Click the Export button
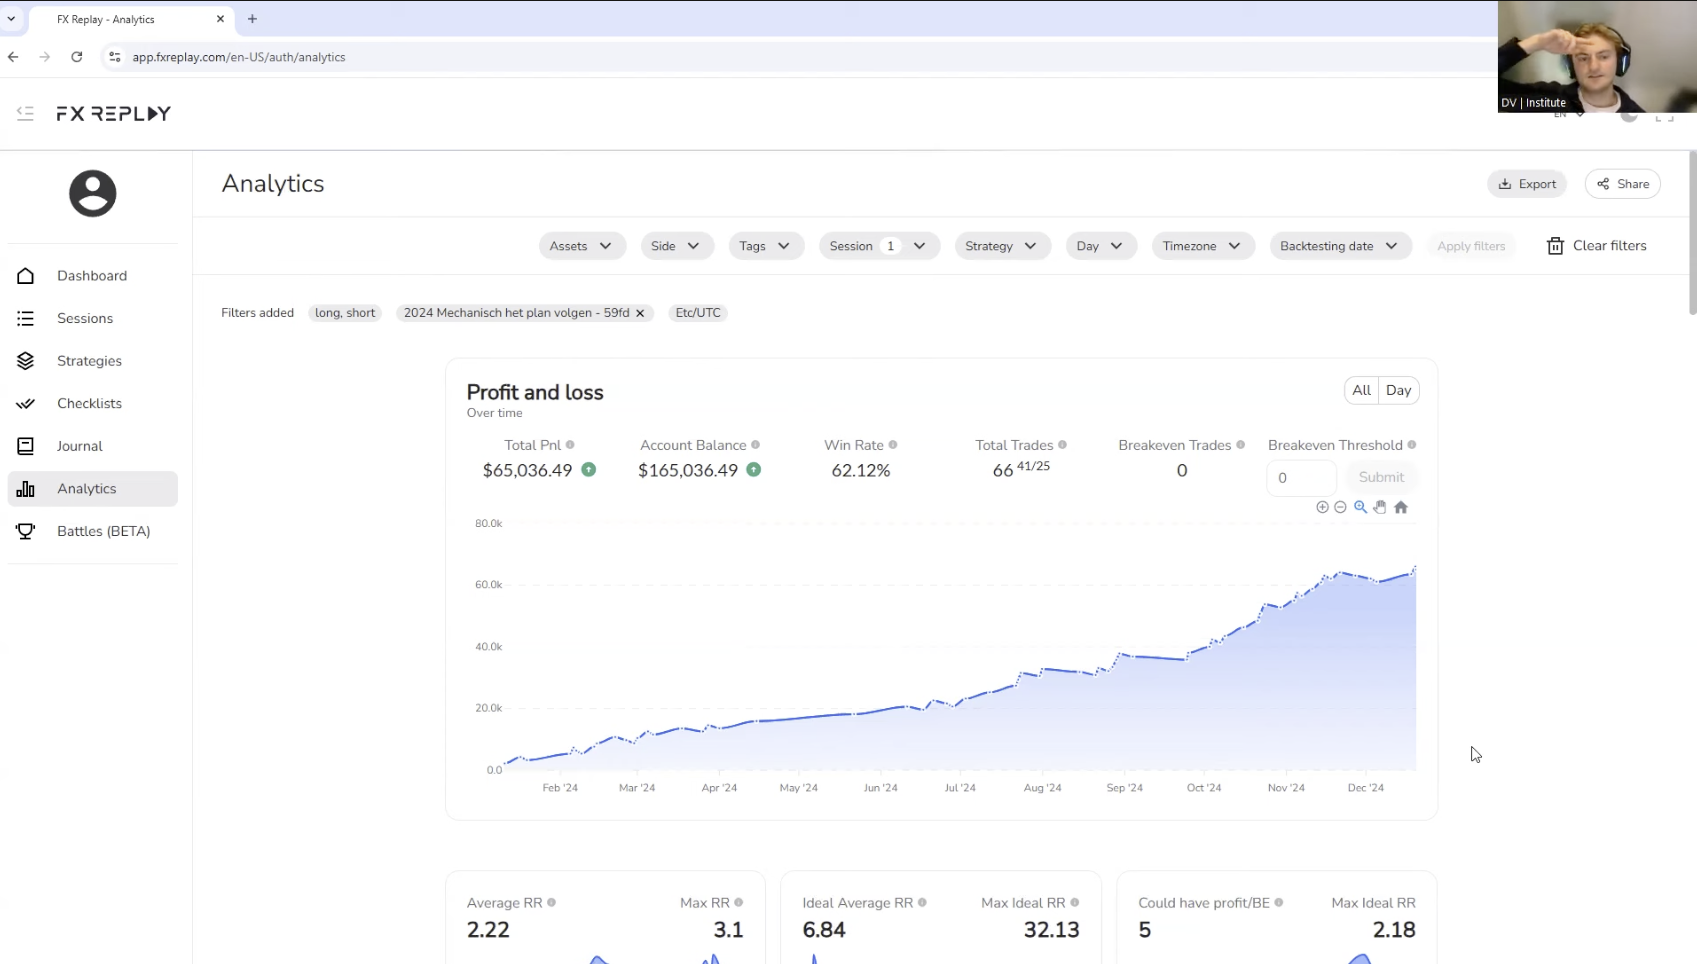1698x964 pixels. click(1527, 184)
